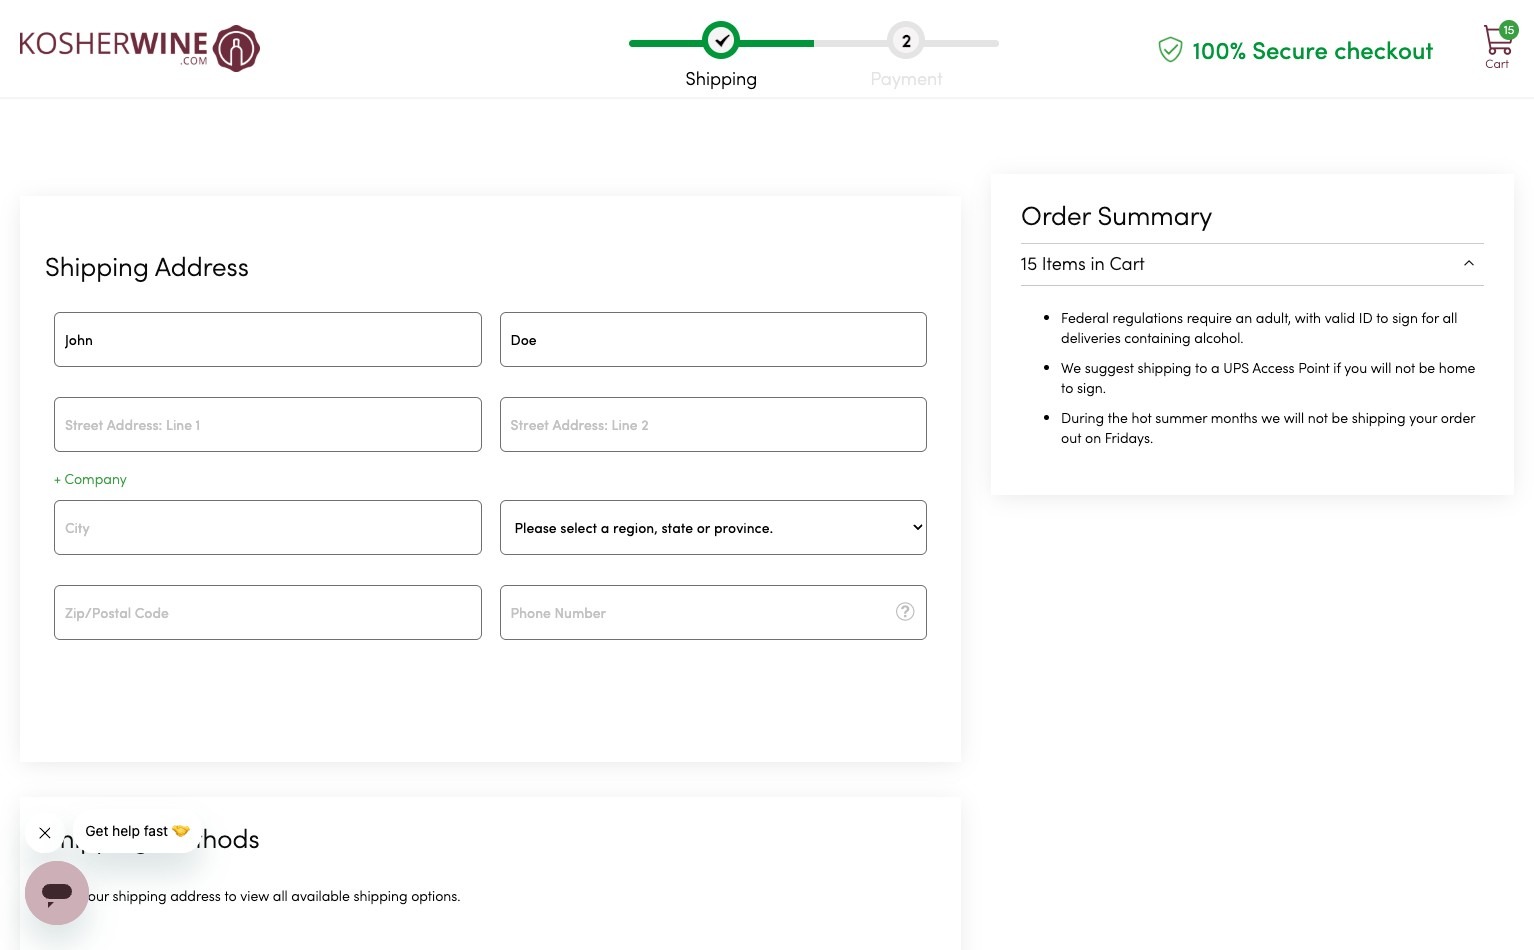1534x950 pixels.
Task: Click the Shipping Address heading
Action: (147, 267)
